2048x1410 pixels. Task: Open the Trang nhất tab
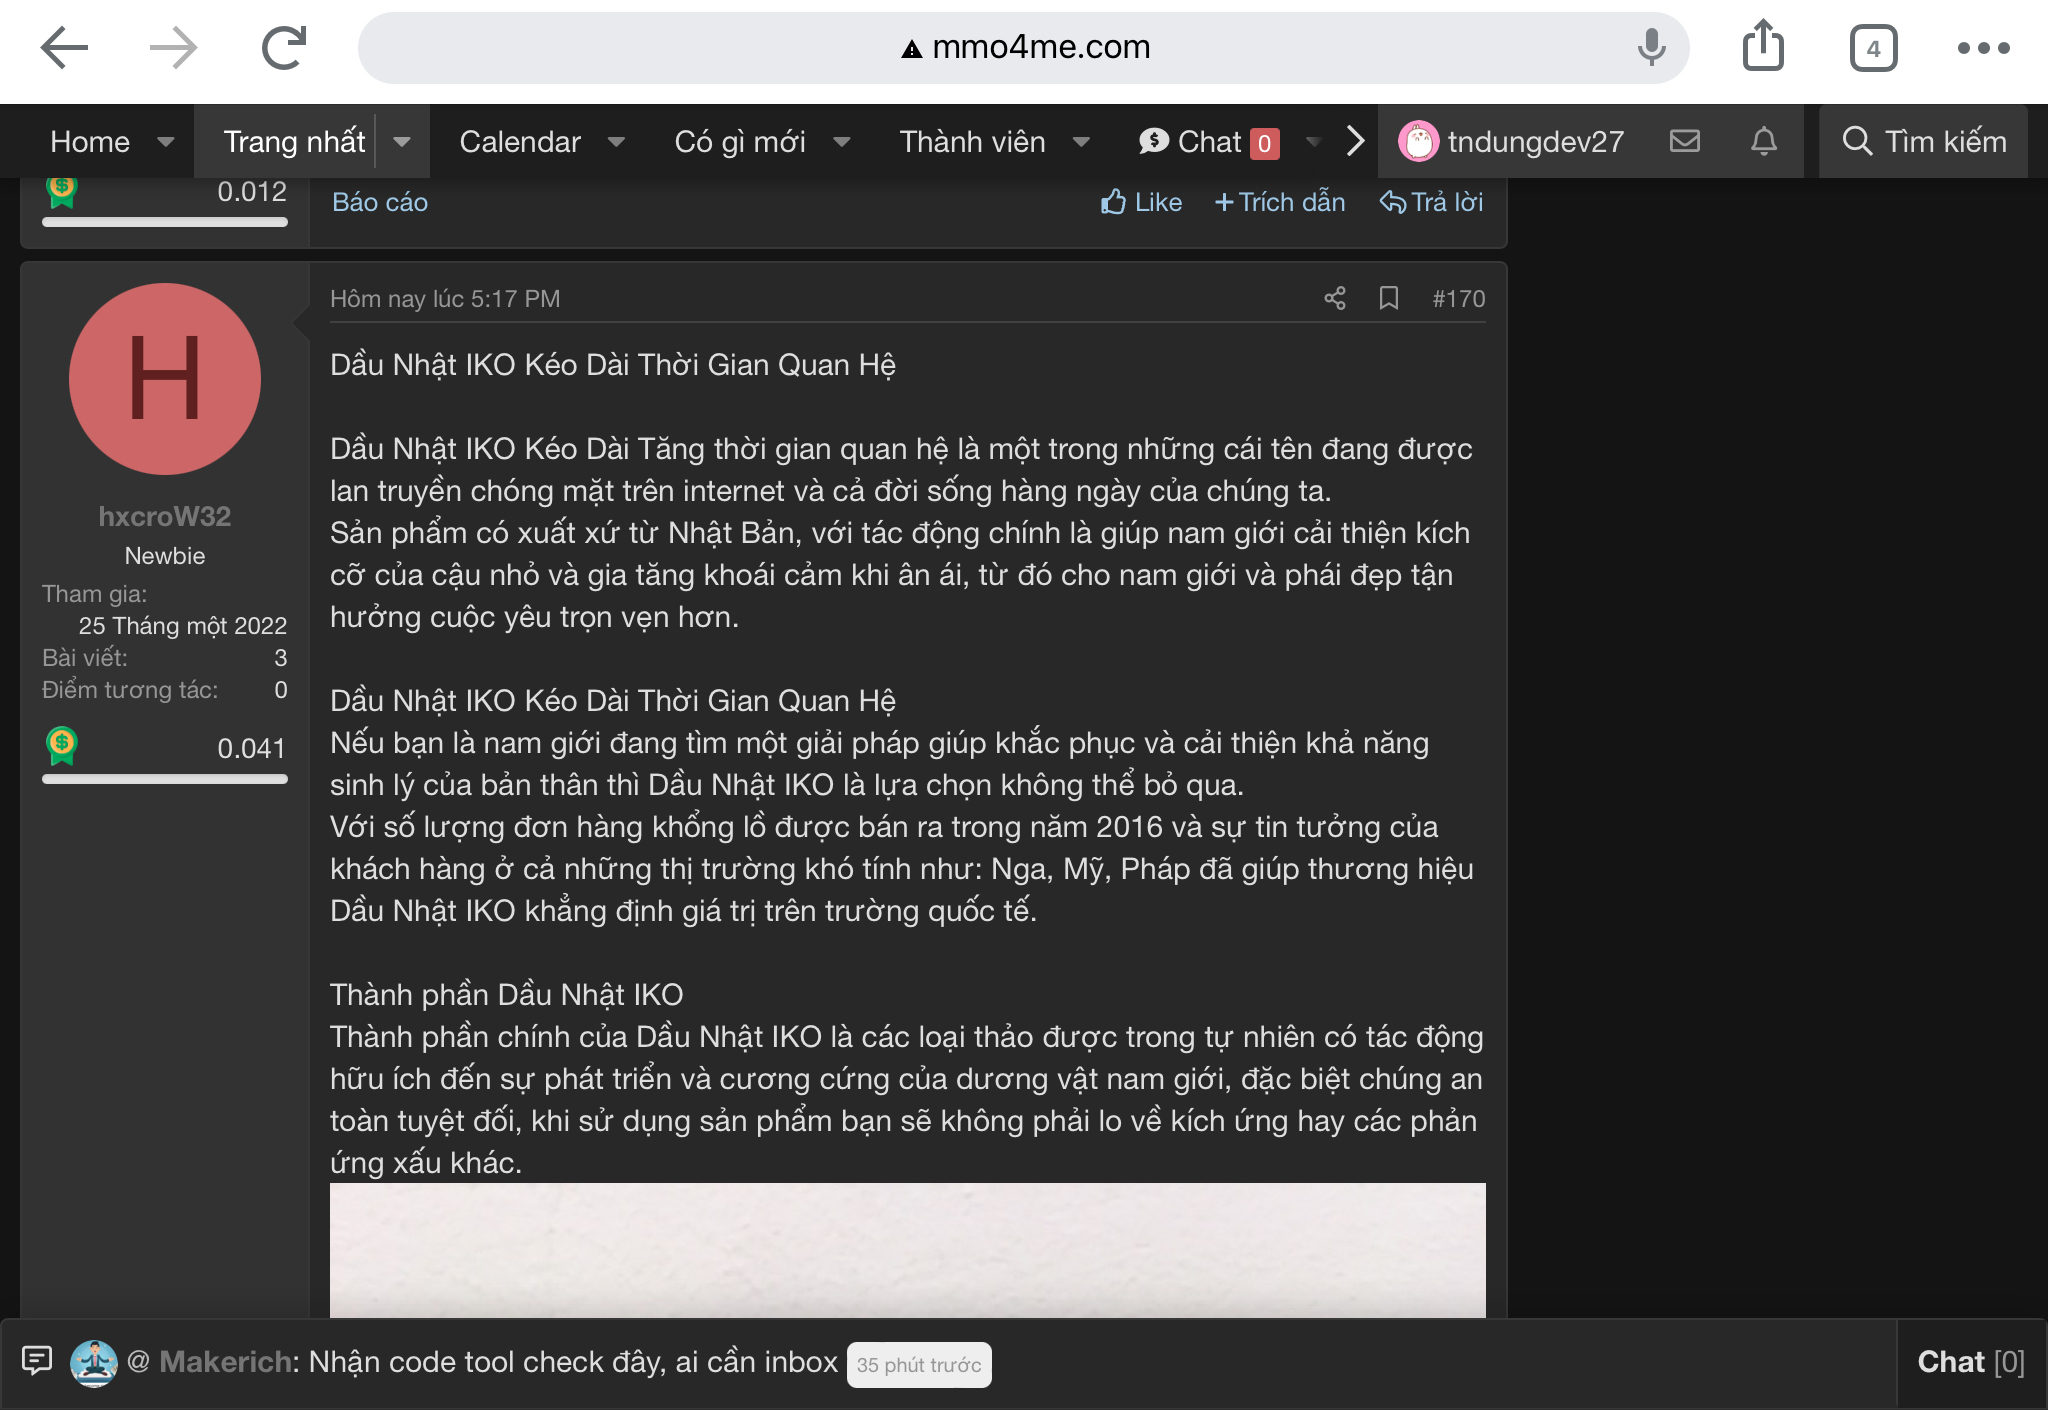294,142
